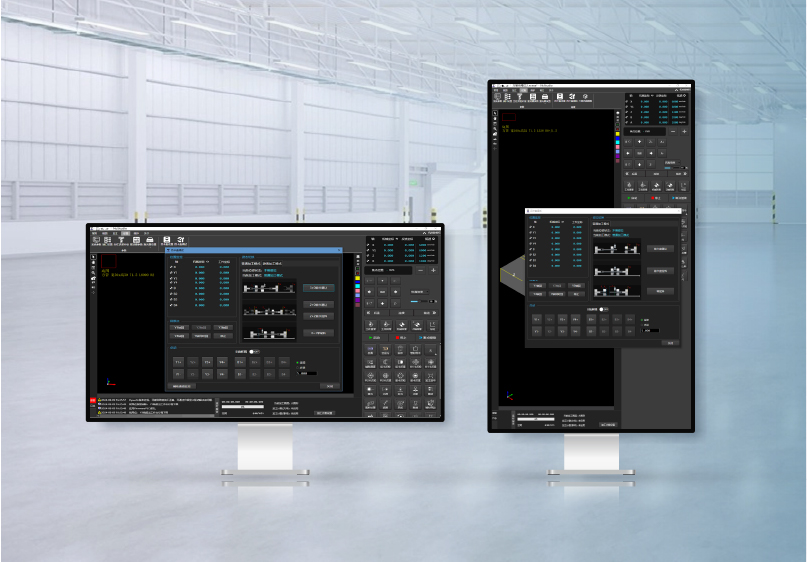Select the green-dot radio option in the landscape dialog

pyautogui.click(x=297, y=363)
